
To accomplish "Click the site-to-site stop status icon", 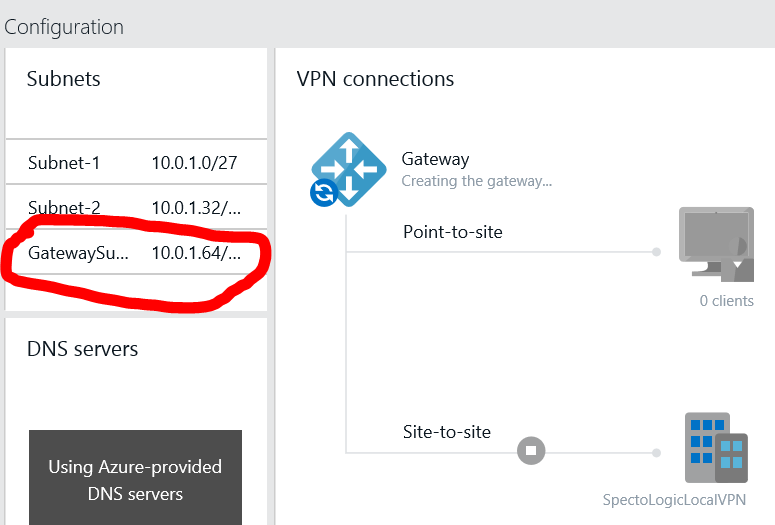I will tap(531, 451).
